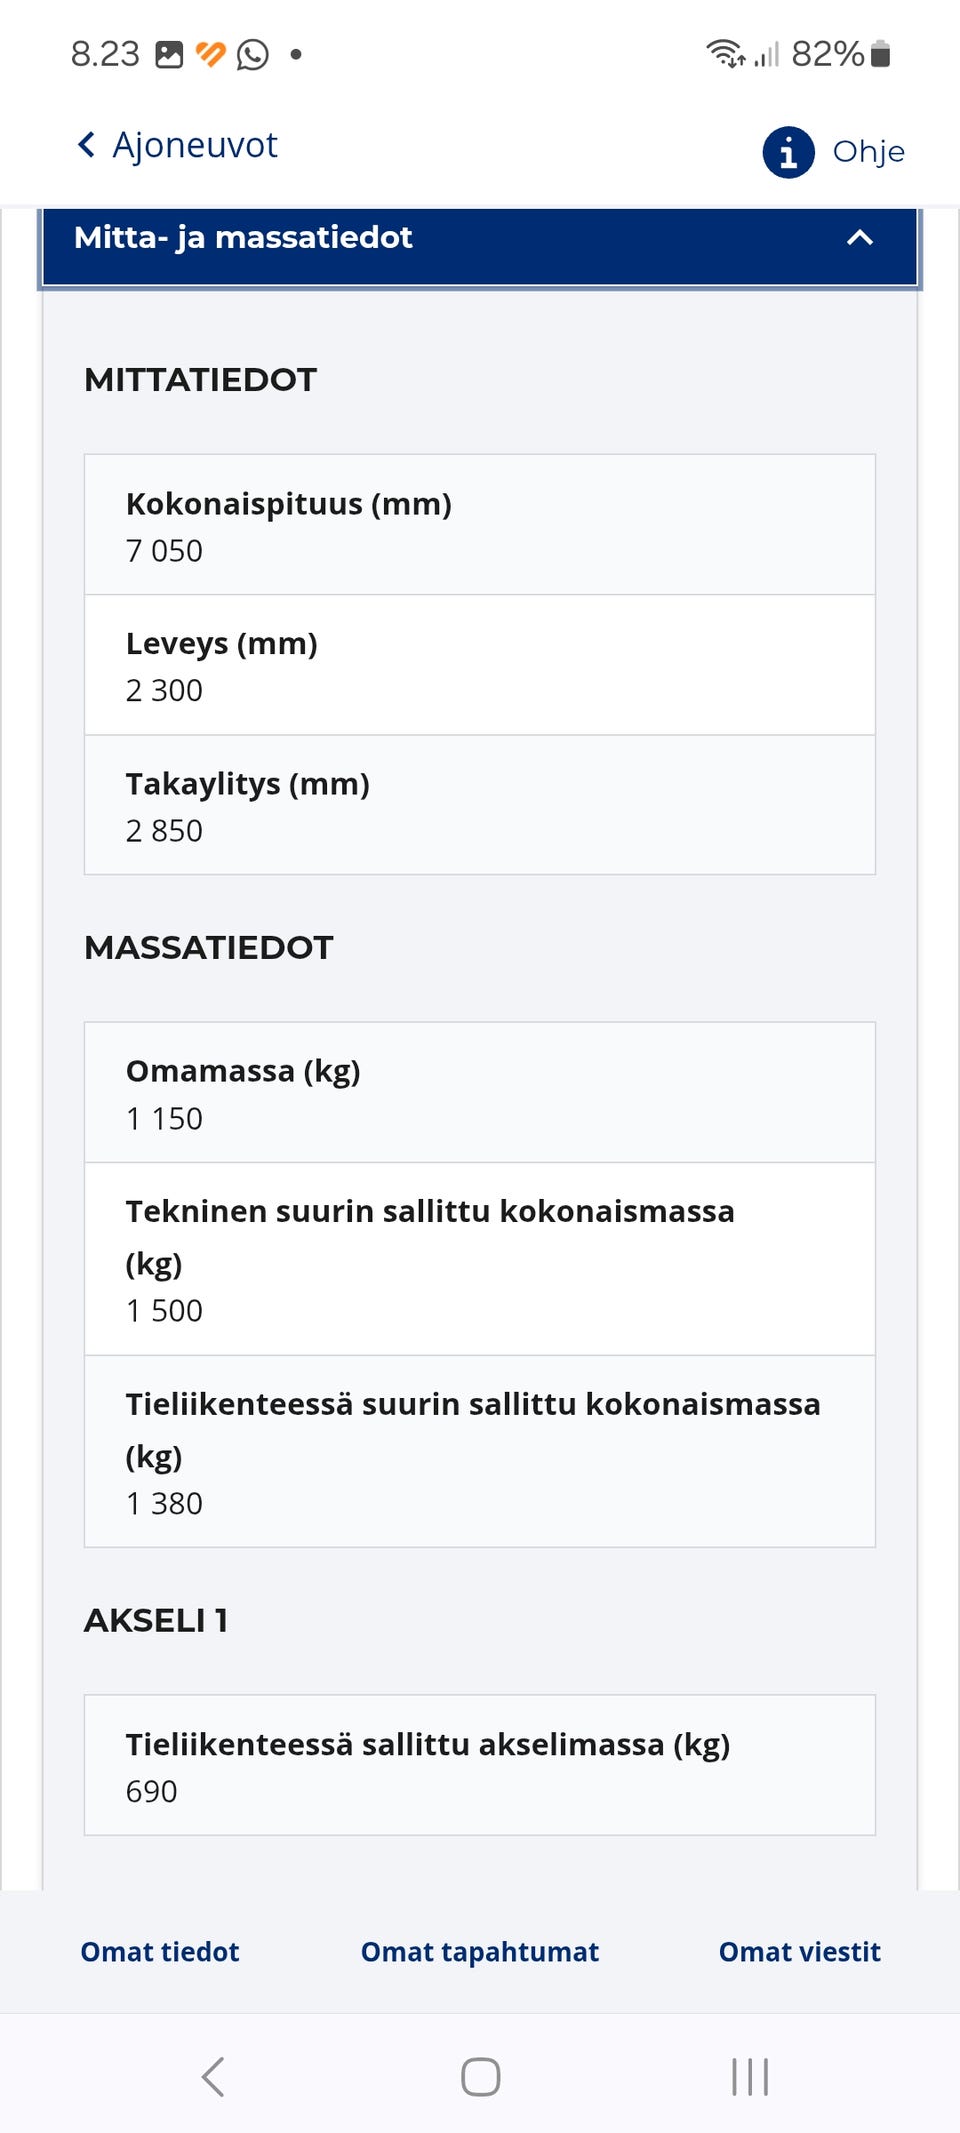The height and width of the screenshot is (2133, 960).
Task: Open the Wi-Fi status icon
Action: coord(722,52)
